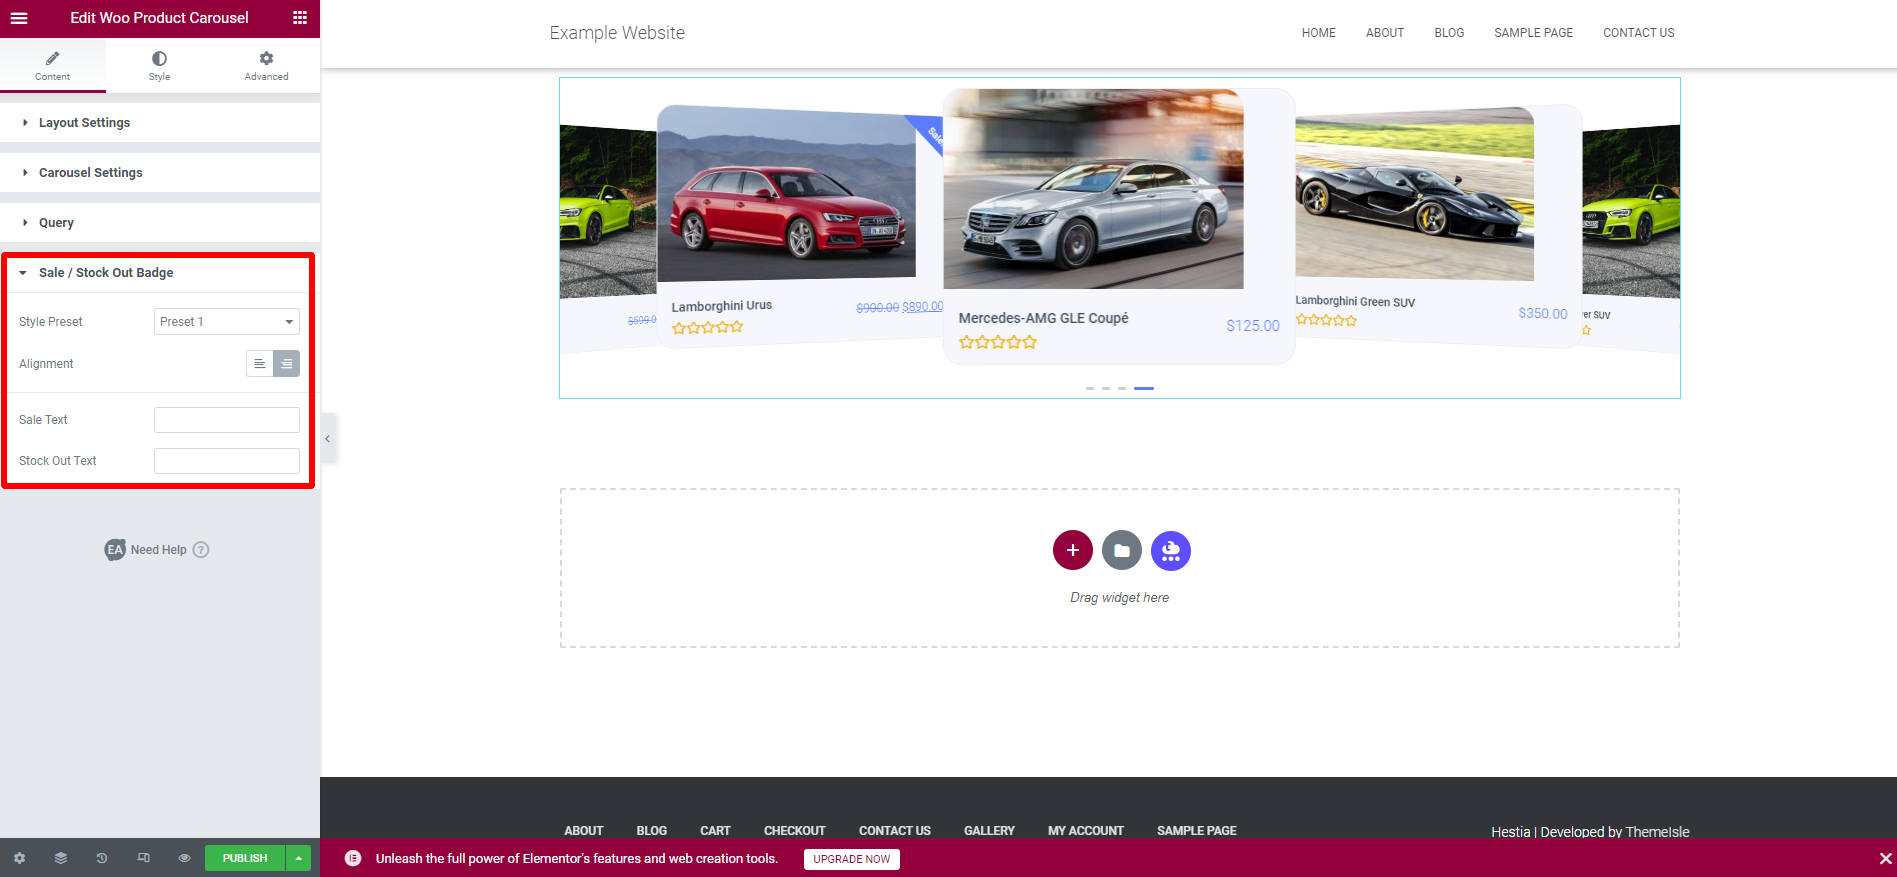Click star rating under Lamborghini Urus
Screen dimensions: 1897x877
coord(707,327)
